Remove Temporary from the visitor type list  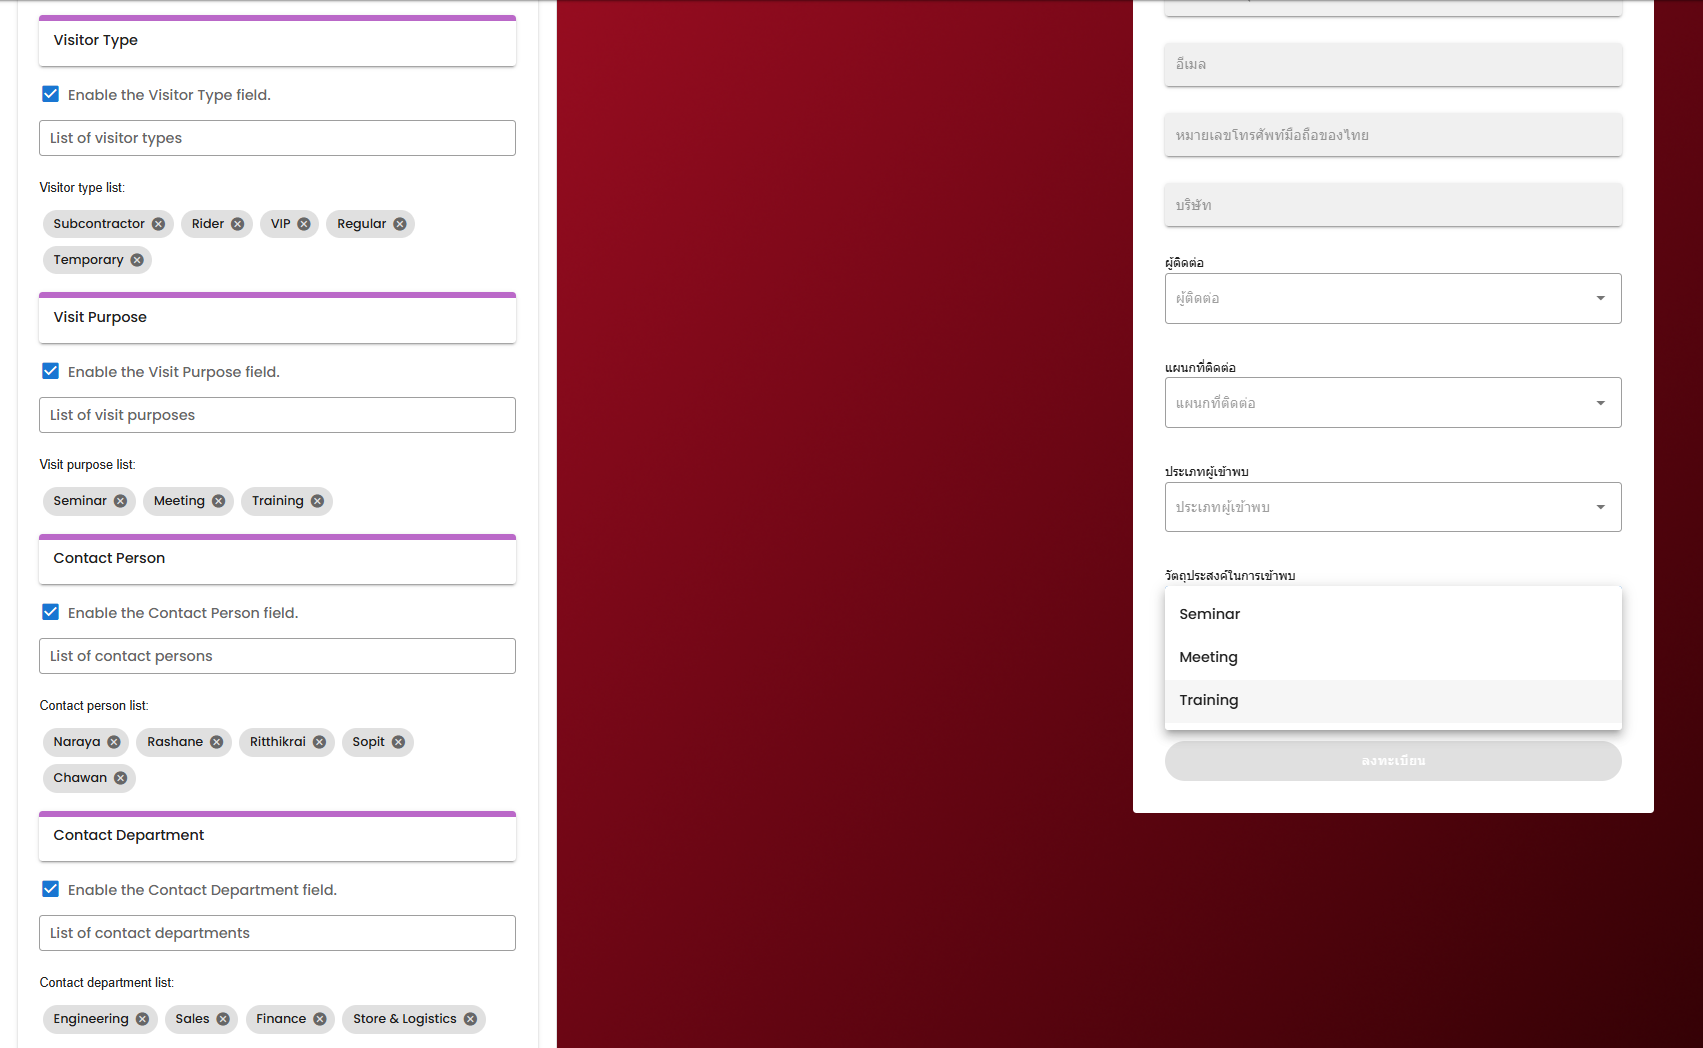pos(137,260)
